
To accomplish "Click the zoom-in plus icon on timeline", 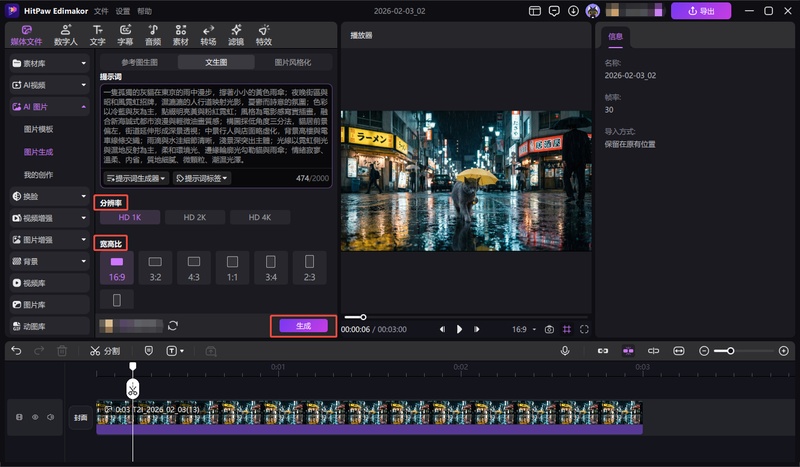I will click(x=783, y=351).
